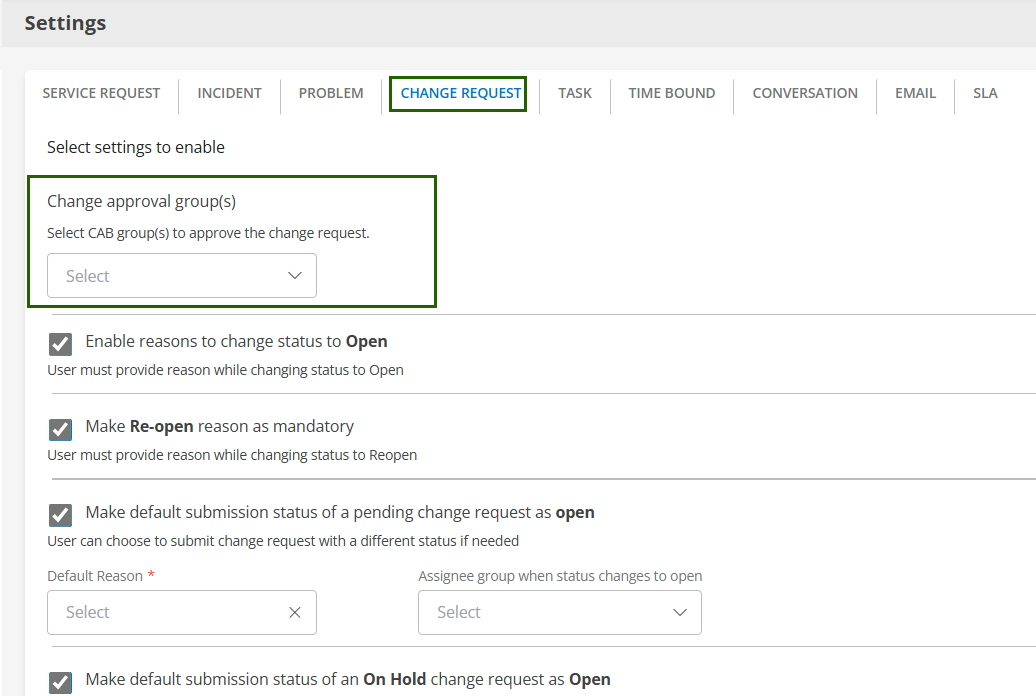Screen dimensions: 1036x696
Task: Clear Default Reason using the X icon
Action: (295, 612)
